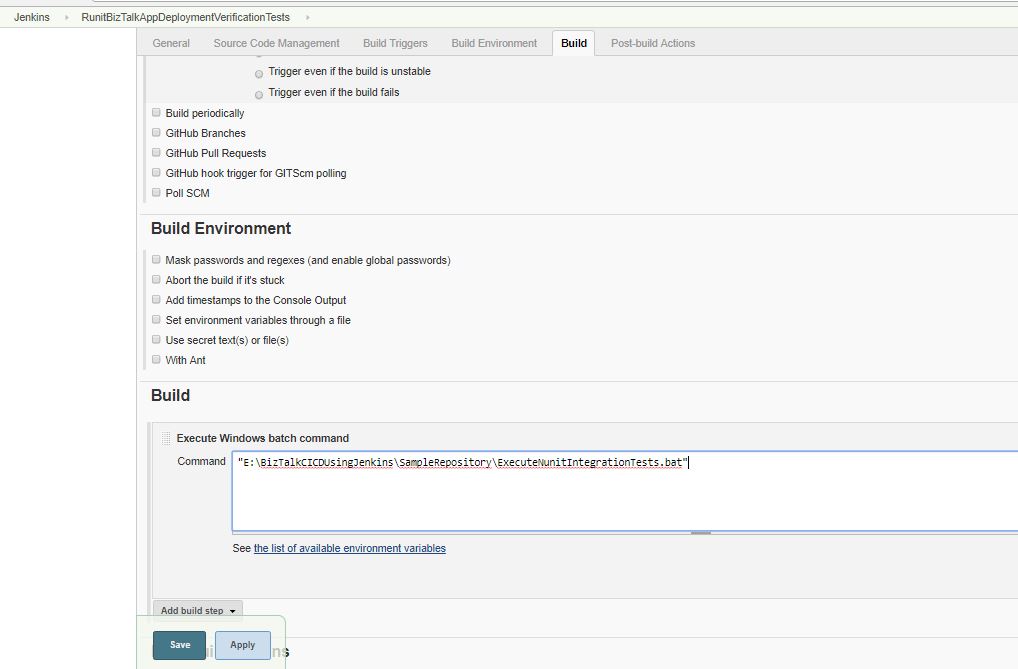Check Set environment variables through a file
This screenshot has width=1018, height=669.
[156, 320]
